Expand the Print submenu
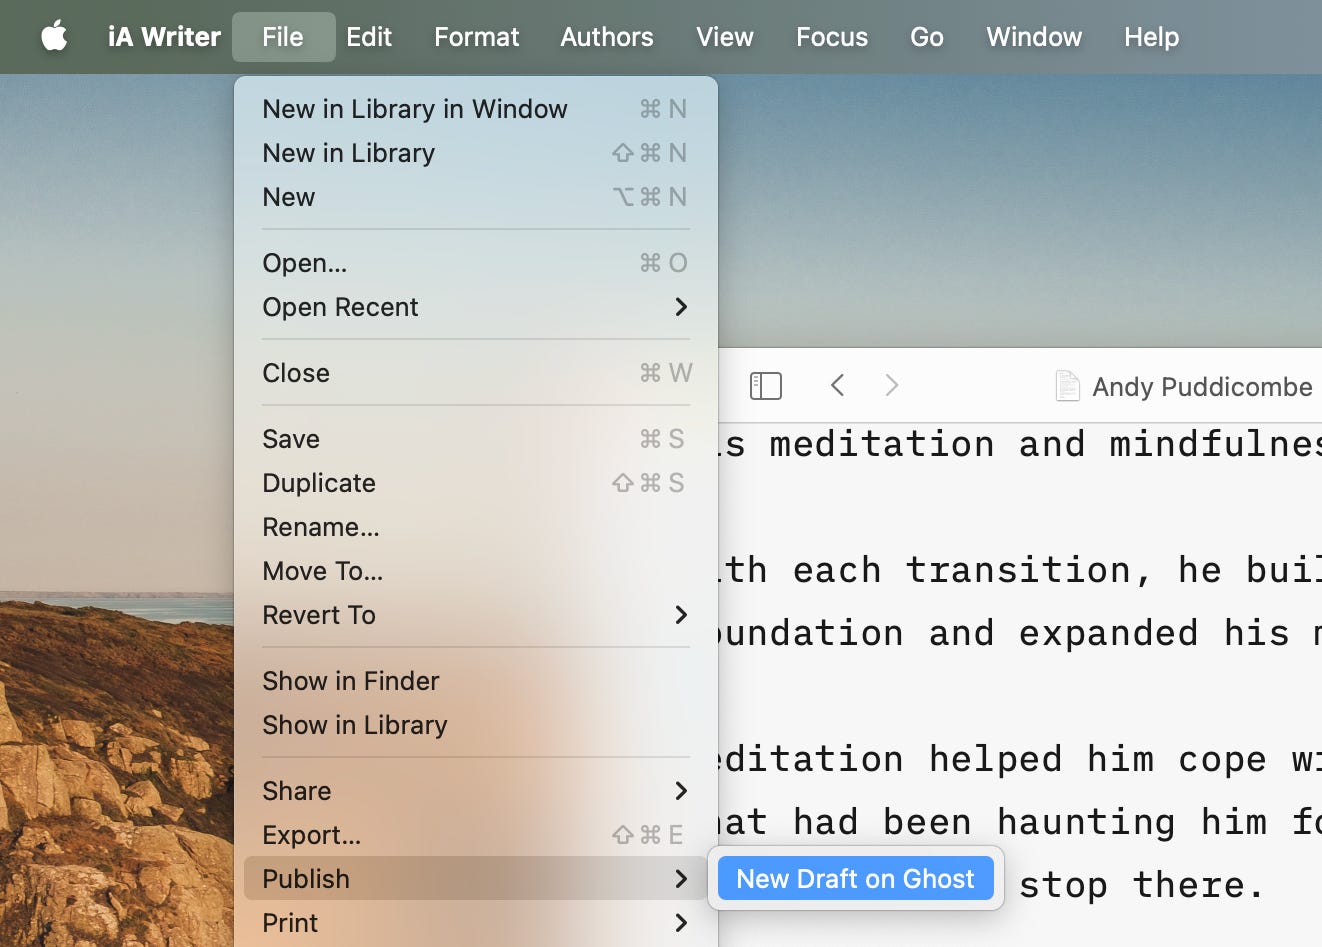The image size is (1322, 947). [x=476, y=923]
